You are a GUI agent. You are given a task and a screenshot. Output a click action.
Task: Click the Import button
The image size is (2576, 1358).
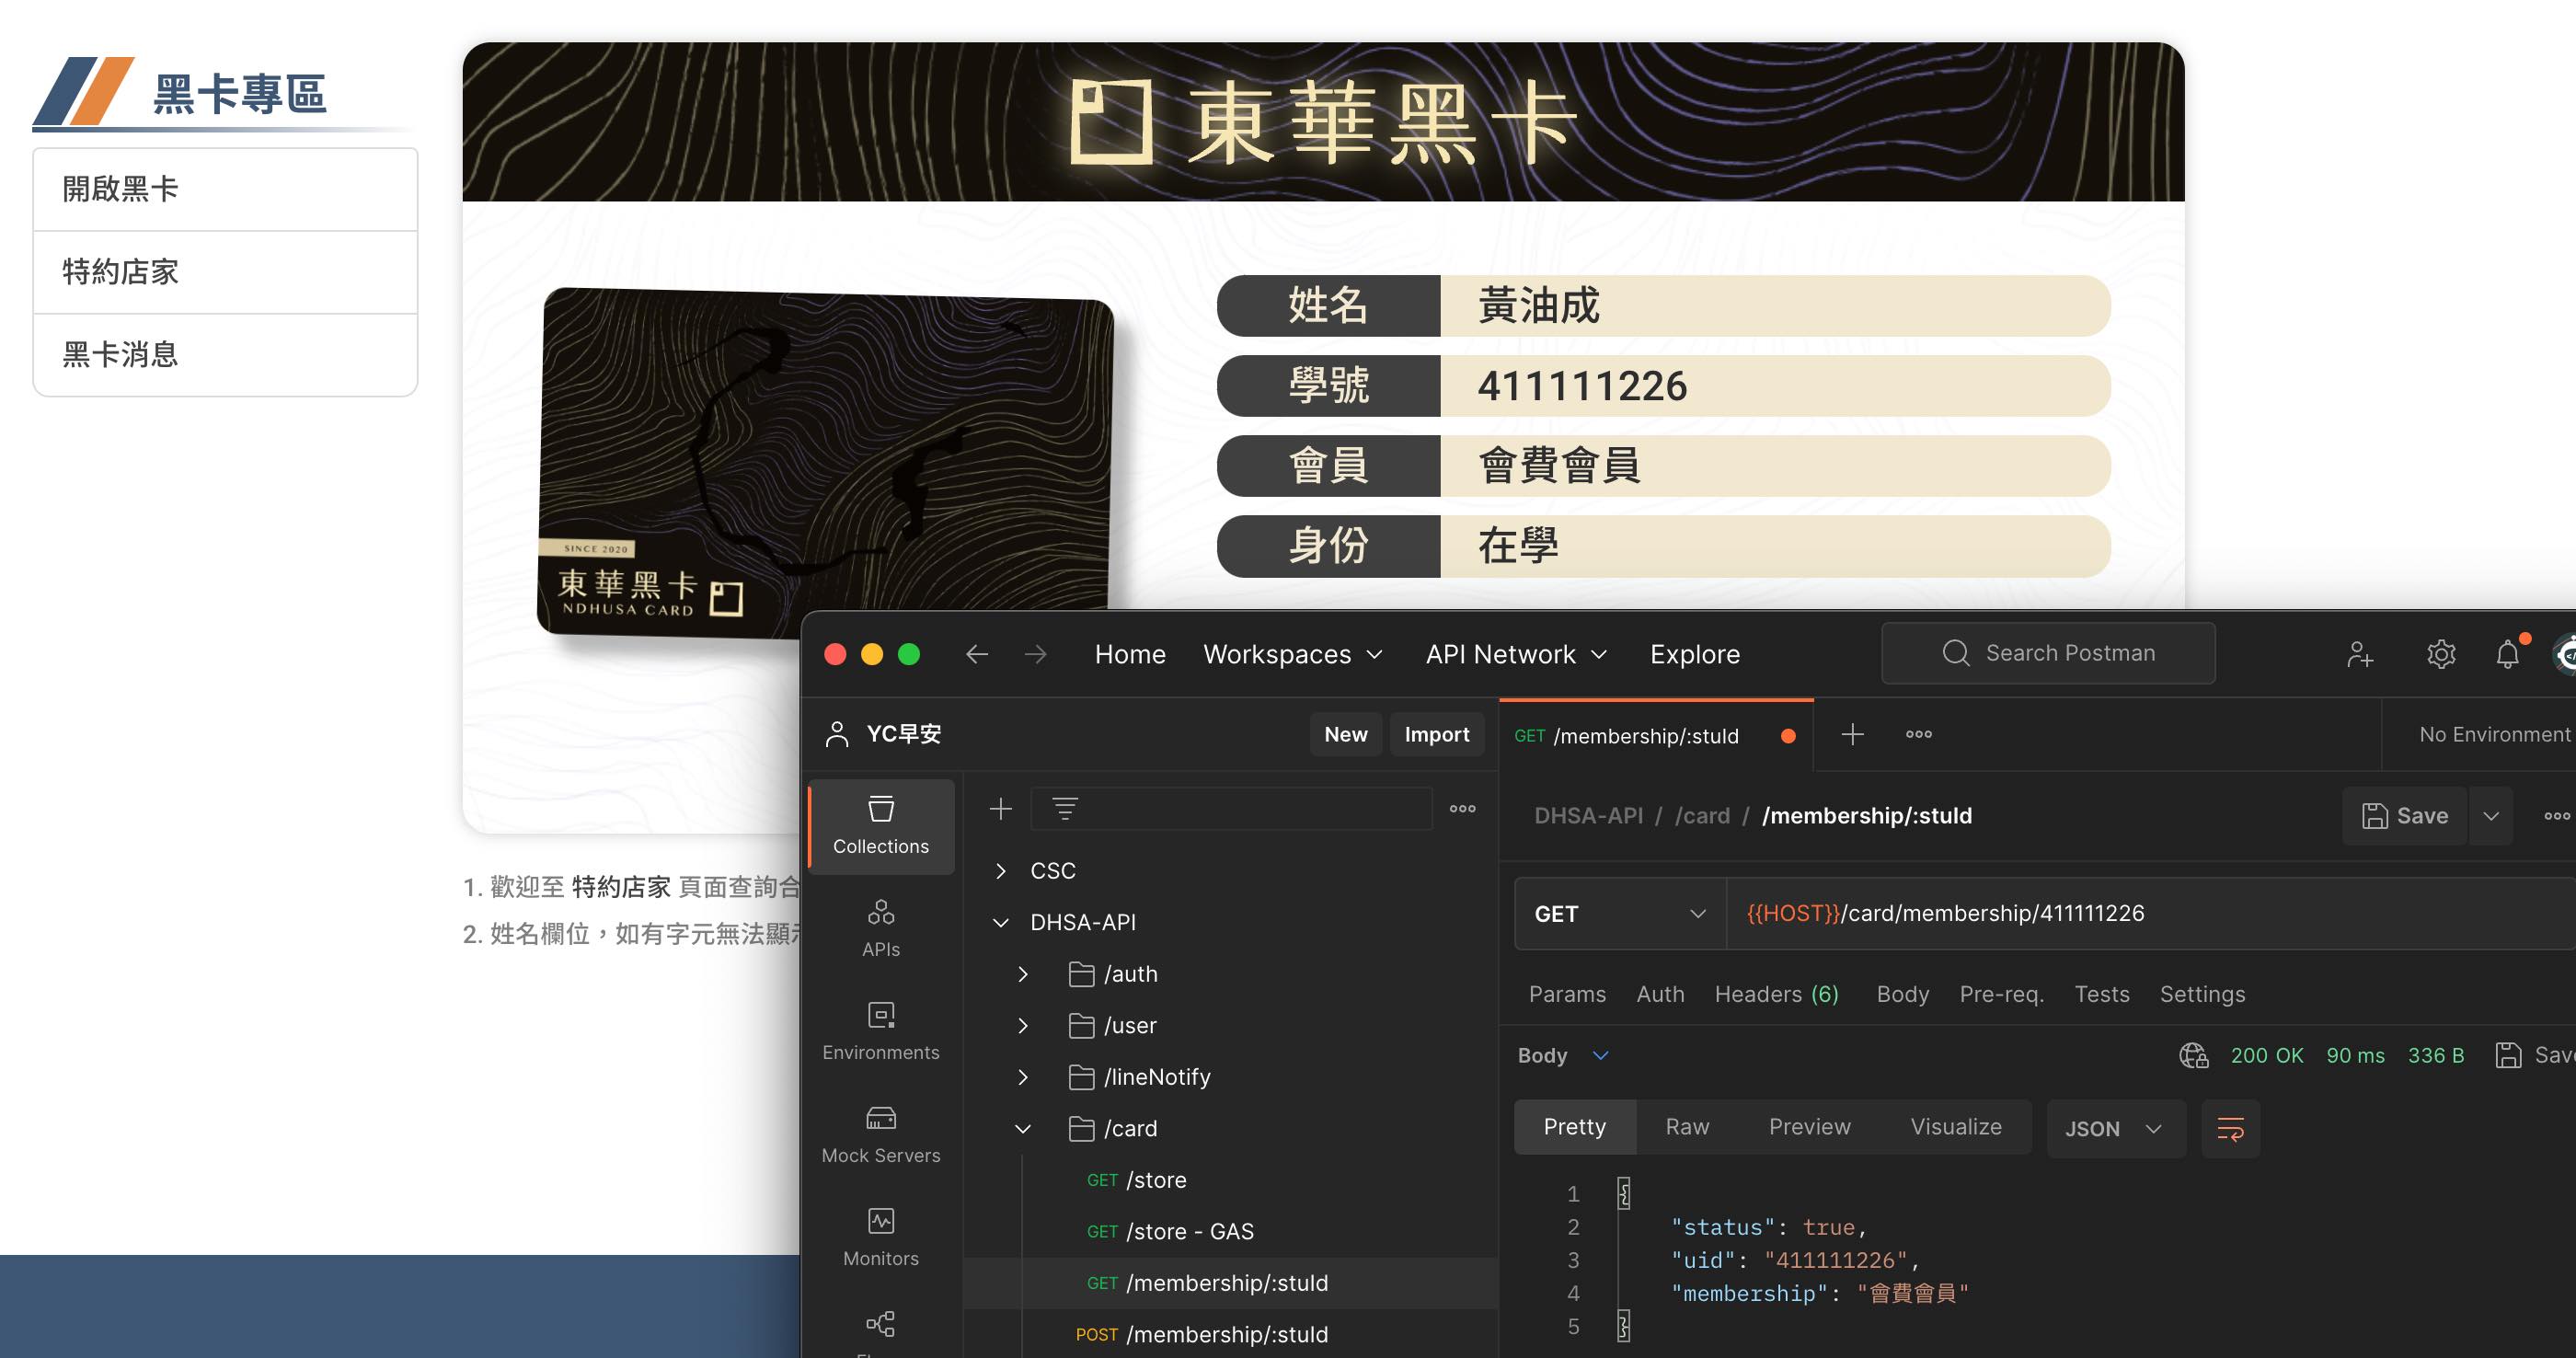[x=1437, y=733]
